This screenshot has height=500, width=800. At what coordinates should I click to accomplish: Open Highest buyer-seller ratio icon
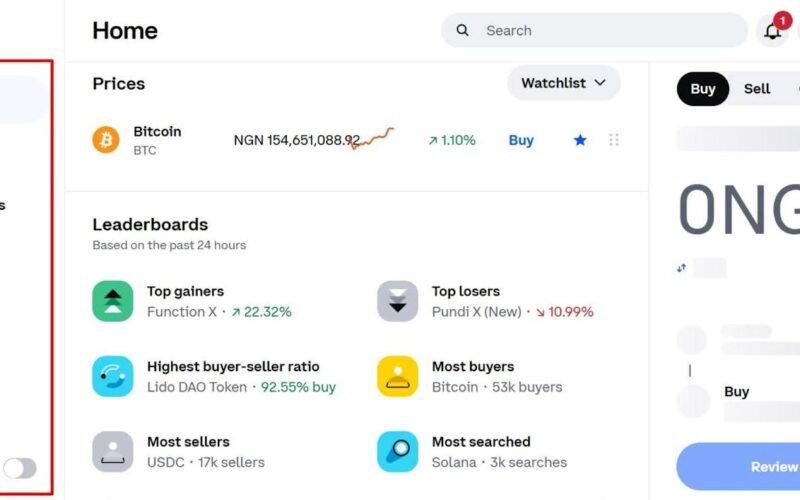click(113, 377)
